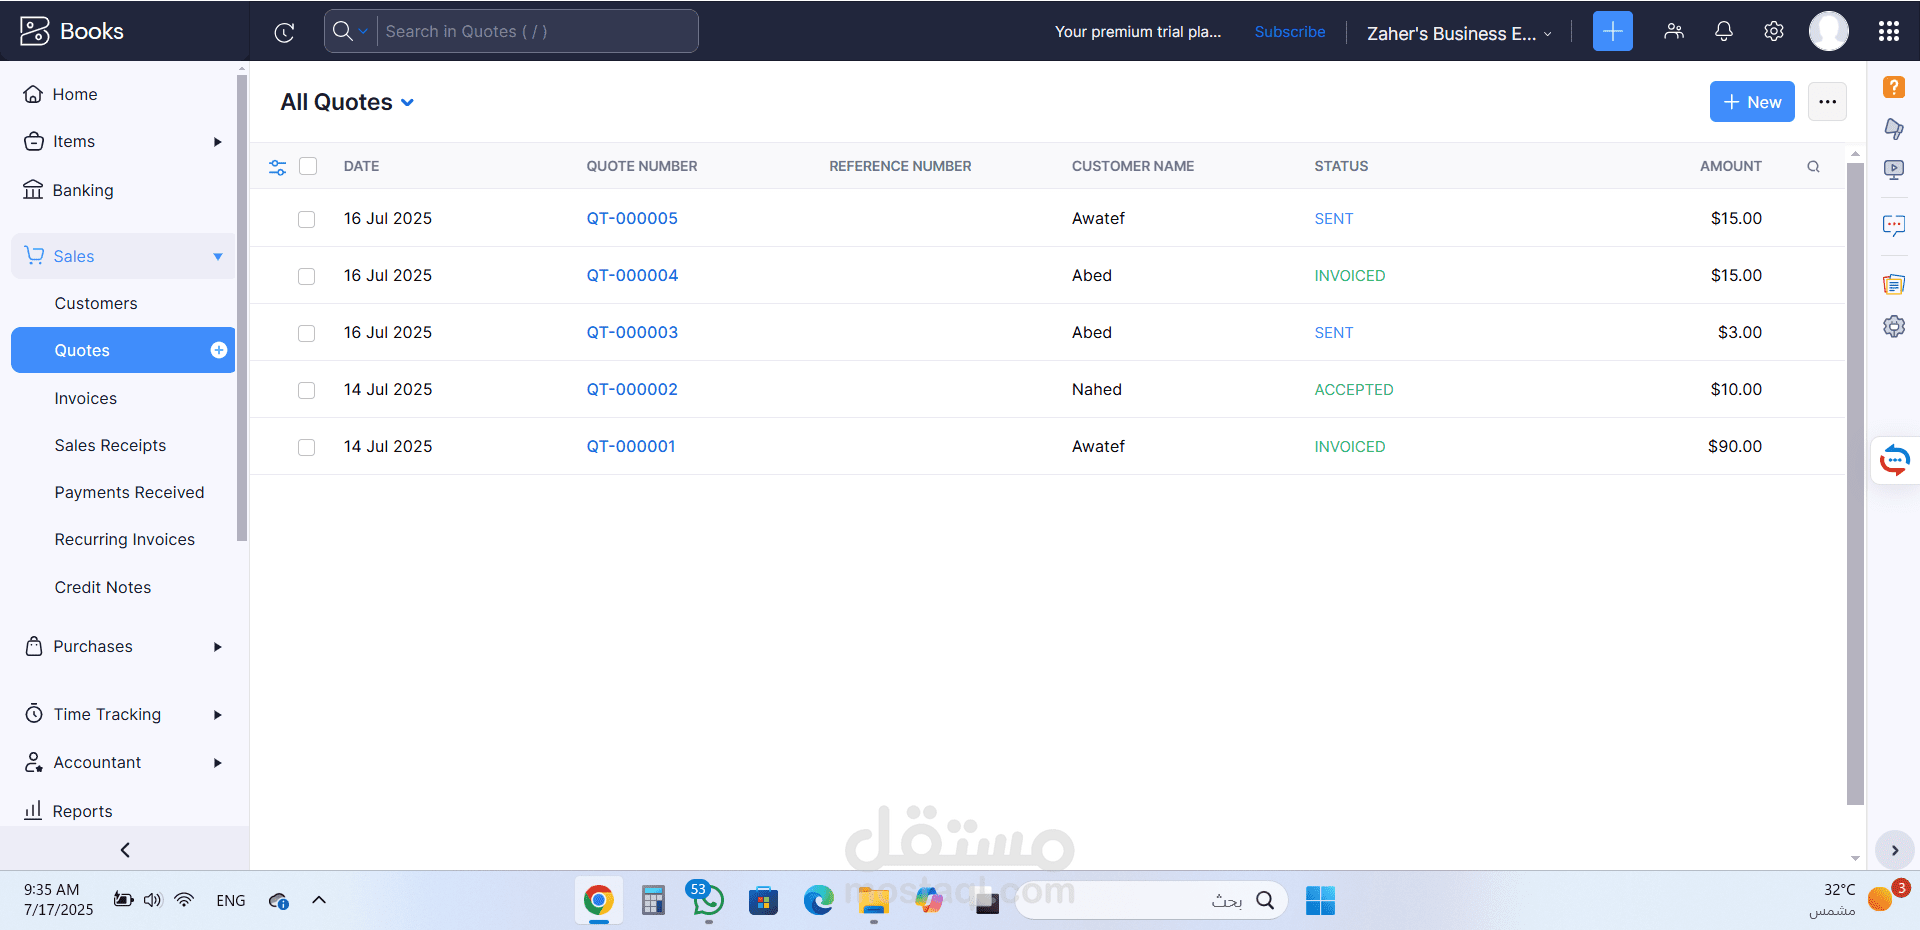Open the QT-000004 quote link

[x=632, y=275]
